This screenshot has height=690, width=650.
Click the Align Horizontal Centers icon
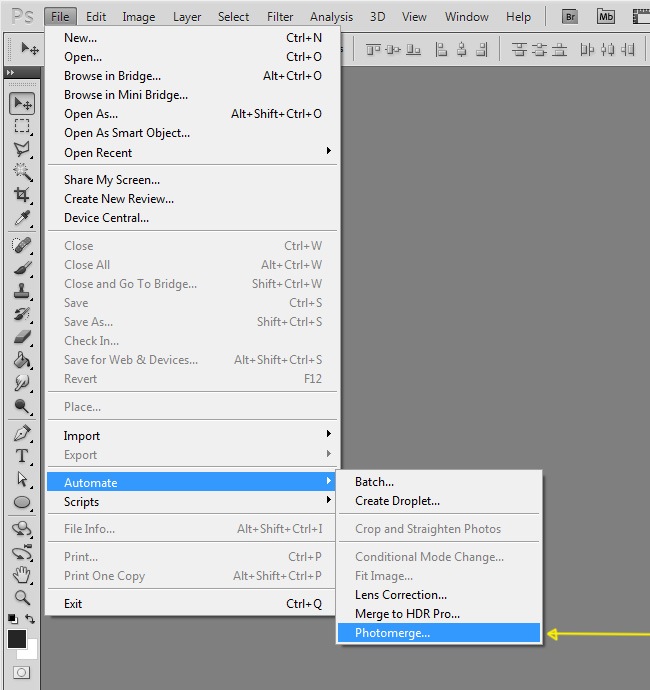tap(462, 50)
